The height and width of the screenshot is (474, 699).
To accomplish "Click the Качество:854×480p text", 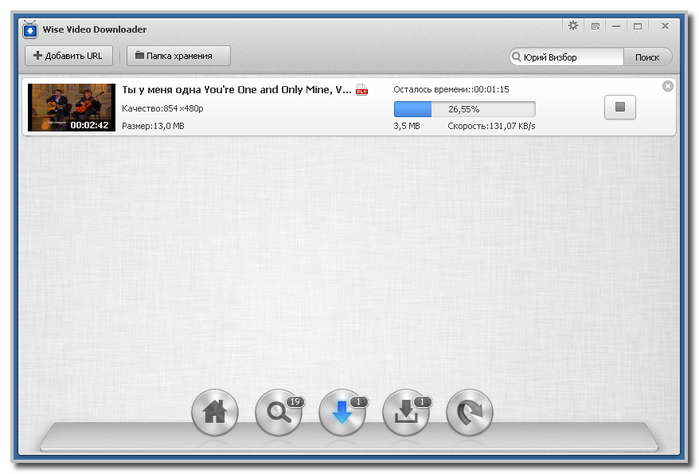I will tap(162, 108).
